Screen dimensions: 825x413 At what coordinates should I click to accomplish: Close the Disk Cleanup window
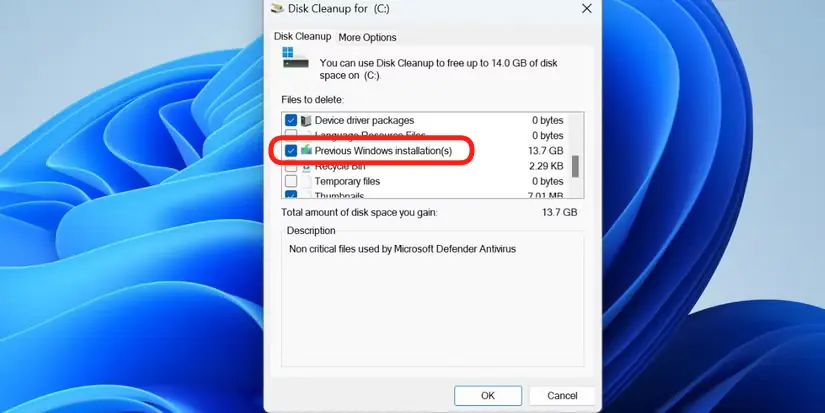click(587, 8)
